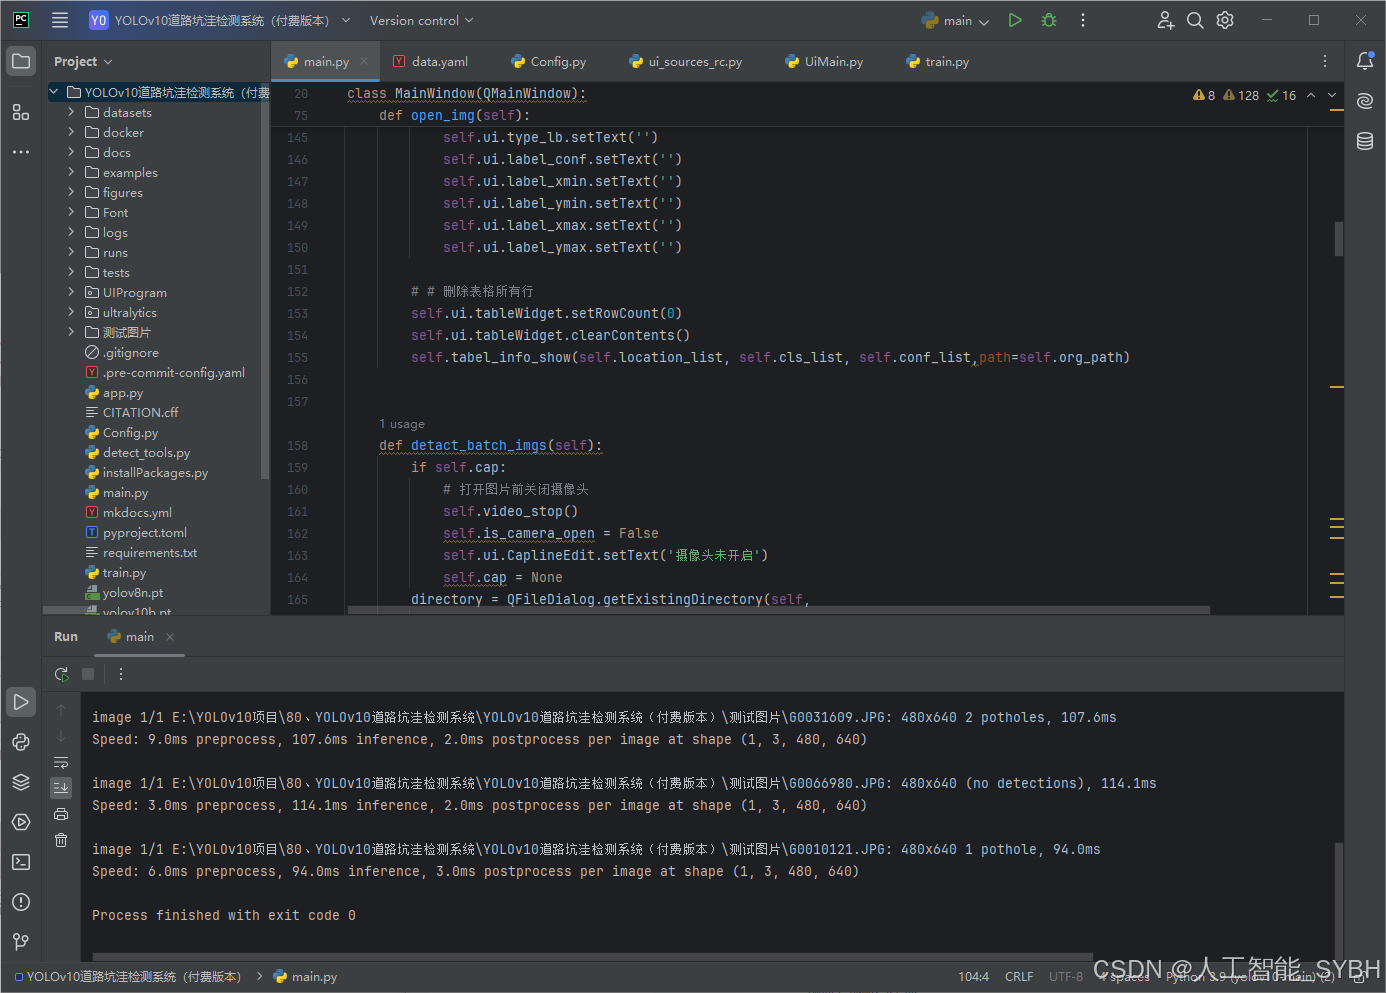The image size is (1386, 993).
Task: Close the main run tab
Action: 170,637
